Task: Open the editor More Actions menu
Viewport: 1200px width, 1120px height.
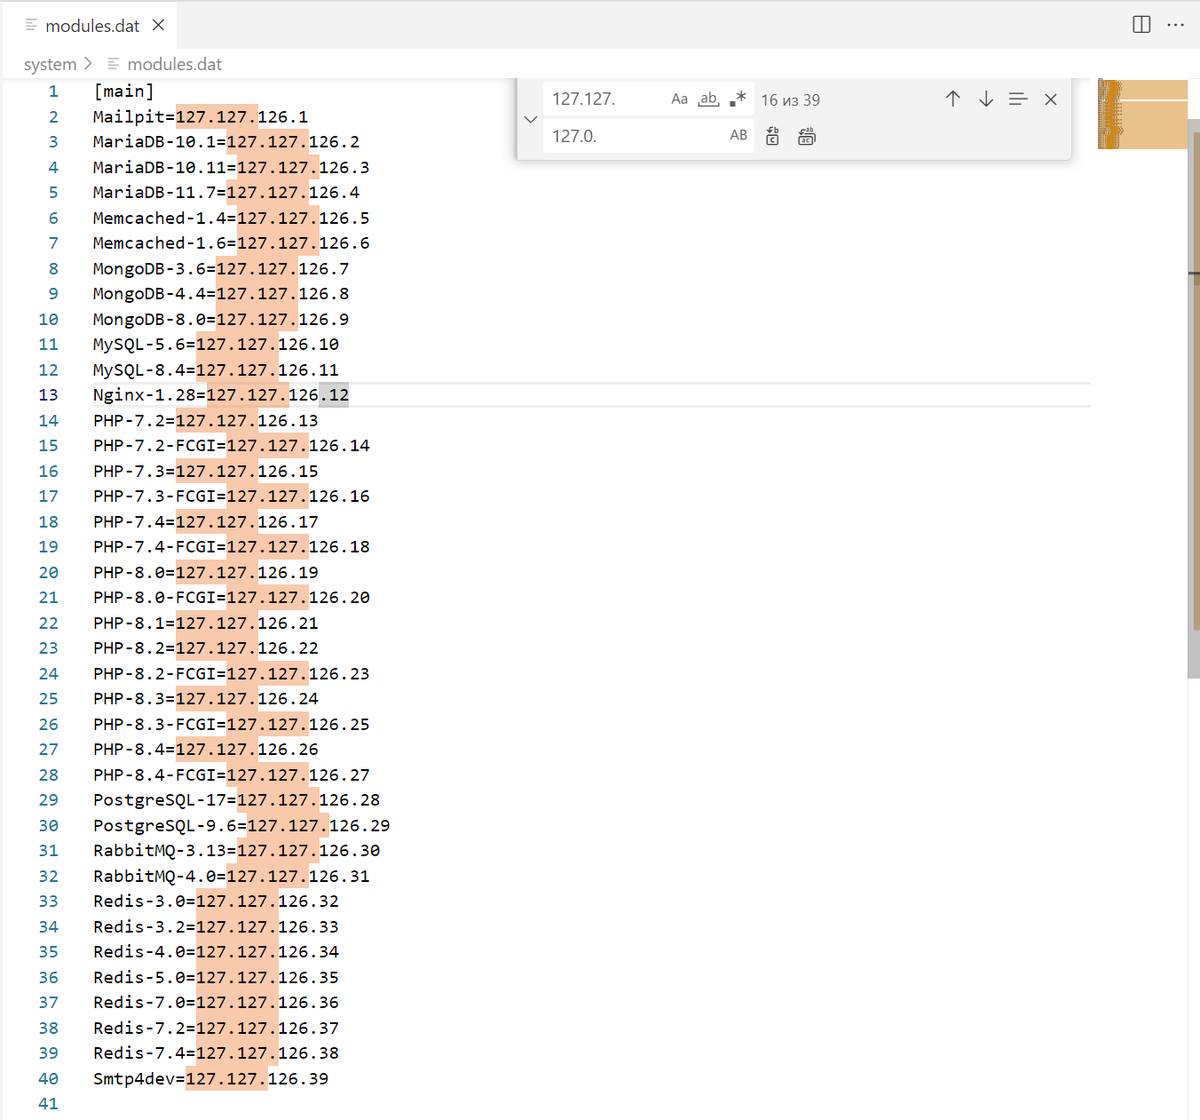Action: [1175, 24]
